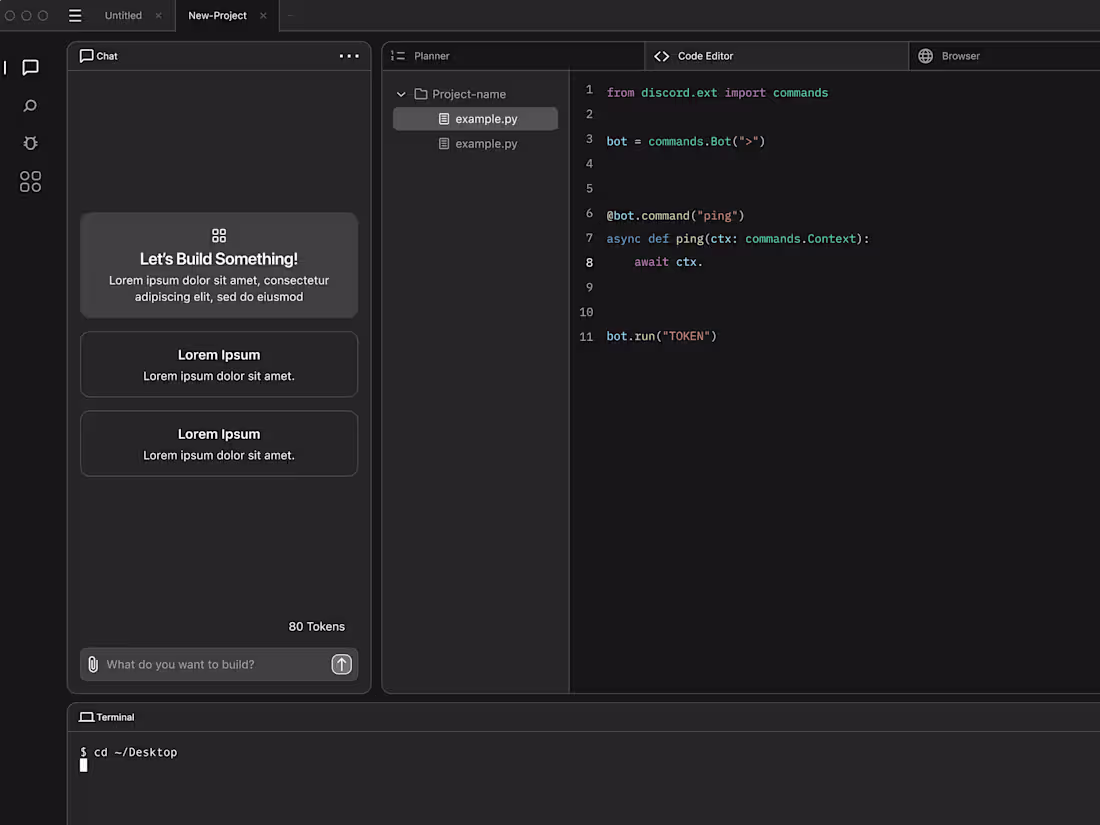This screenshot has width=1100, height=825.
Task: Click the checklist icon on the Planner panel
Action: click(396, 55)
